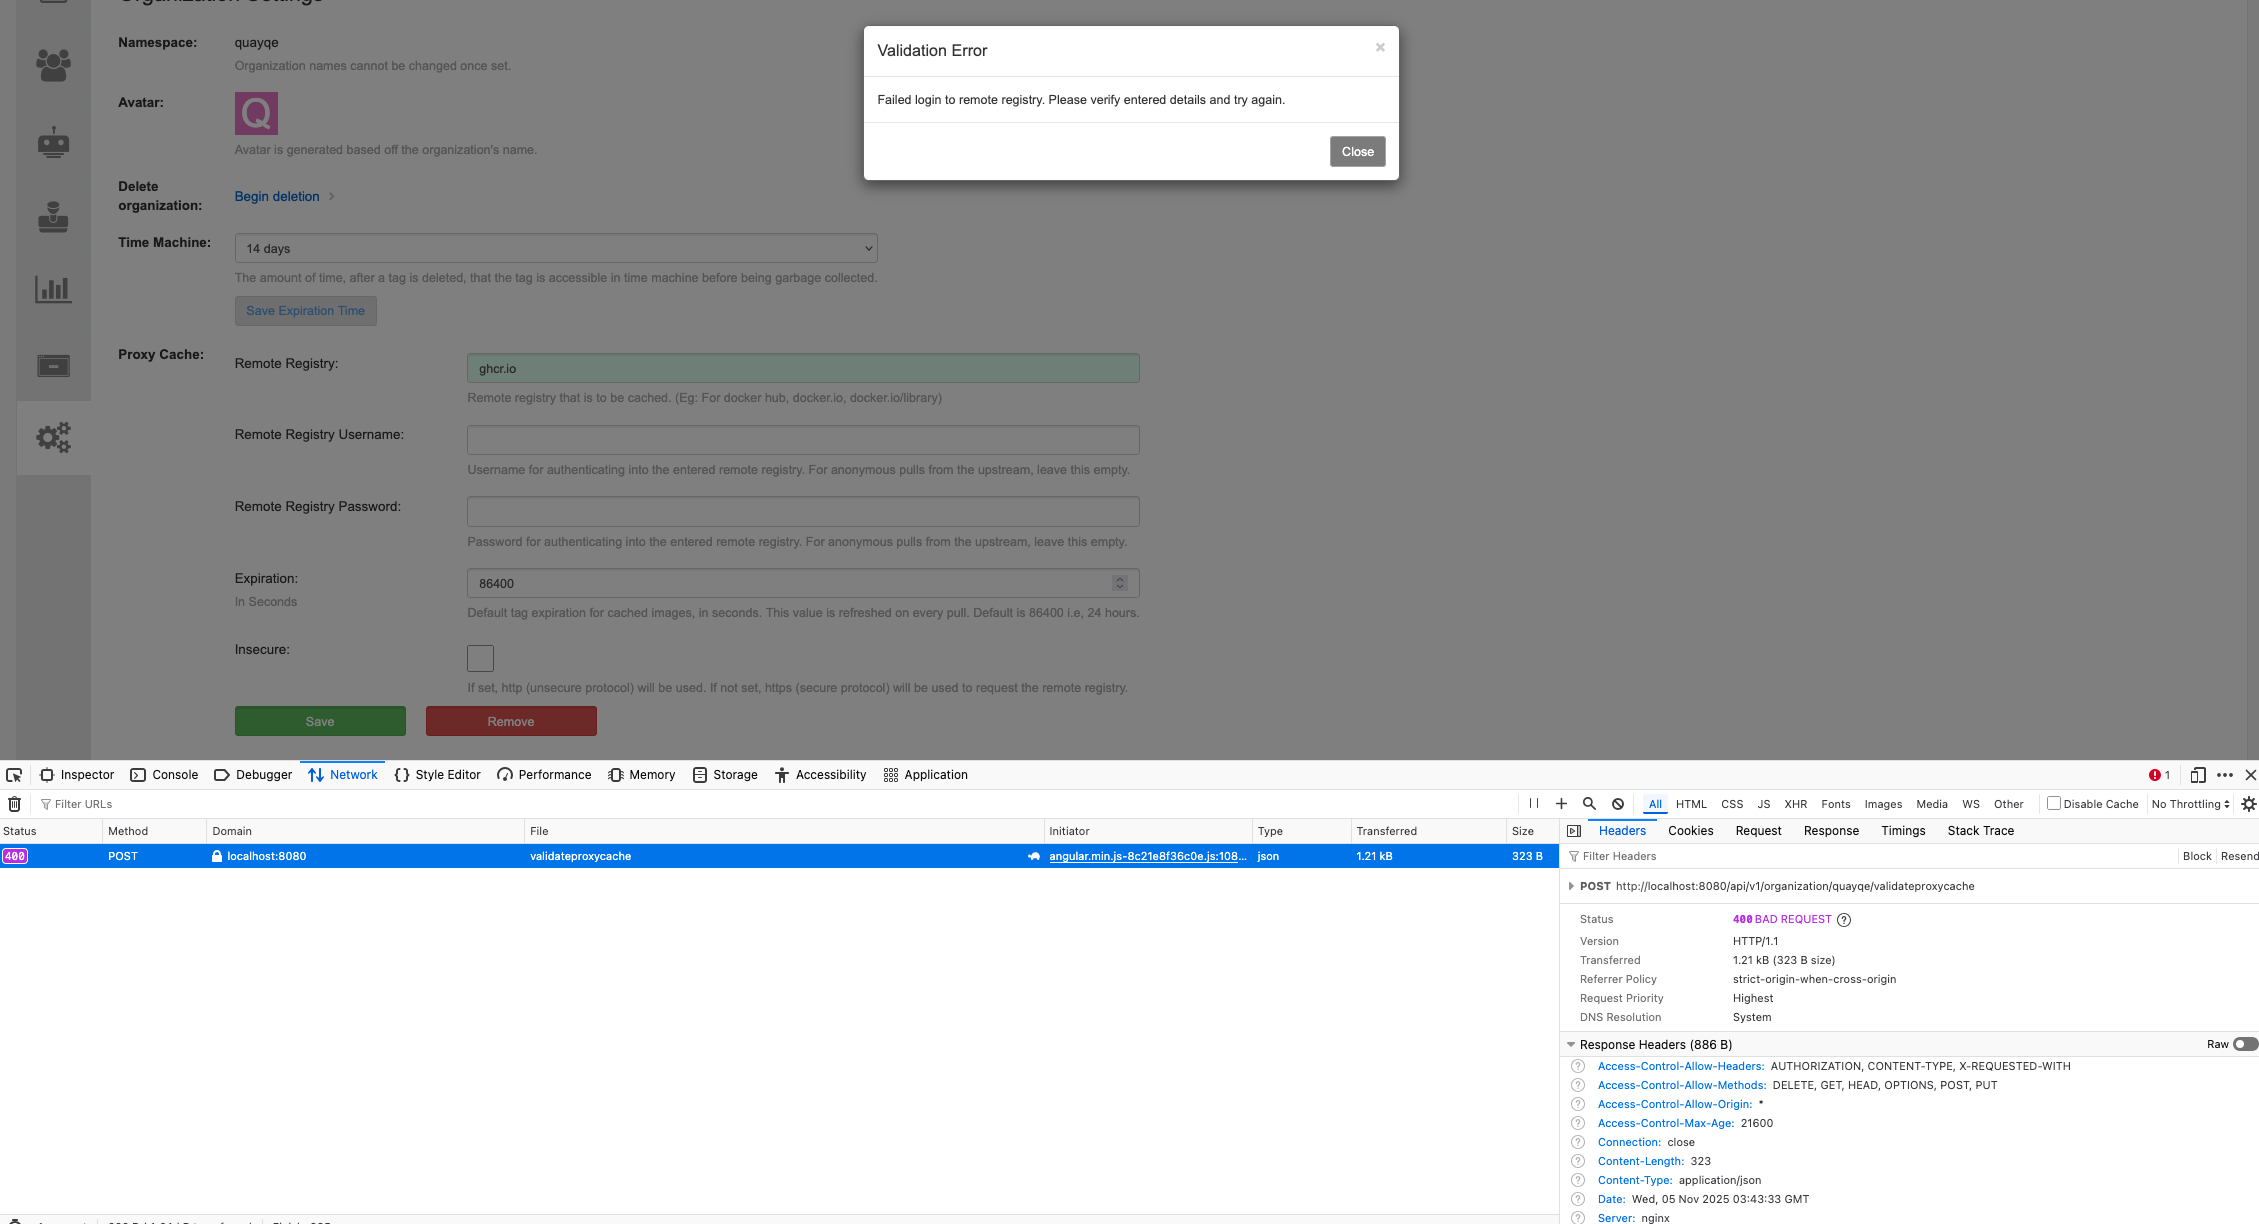
Task: Open request blocking with the circle-slash icon
Action: (x=1618, y=804)
